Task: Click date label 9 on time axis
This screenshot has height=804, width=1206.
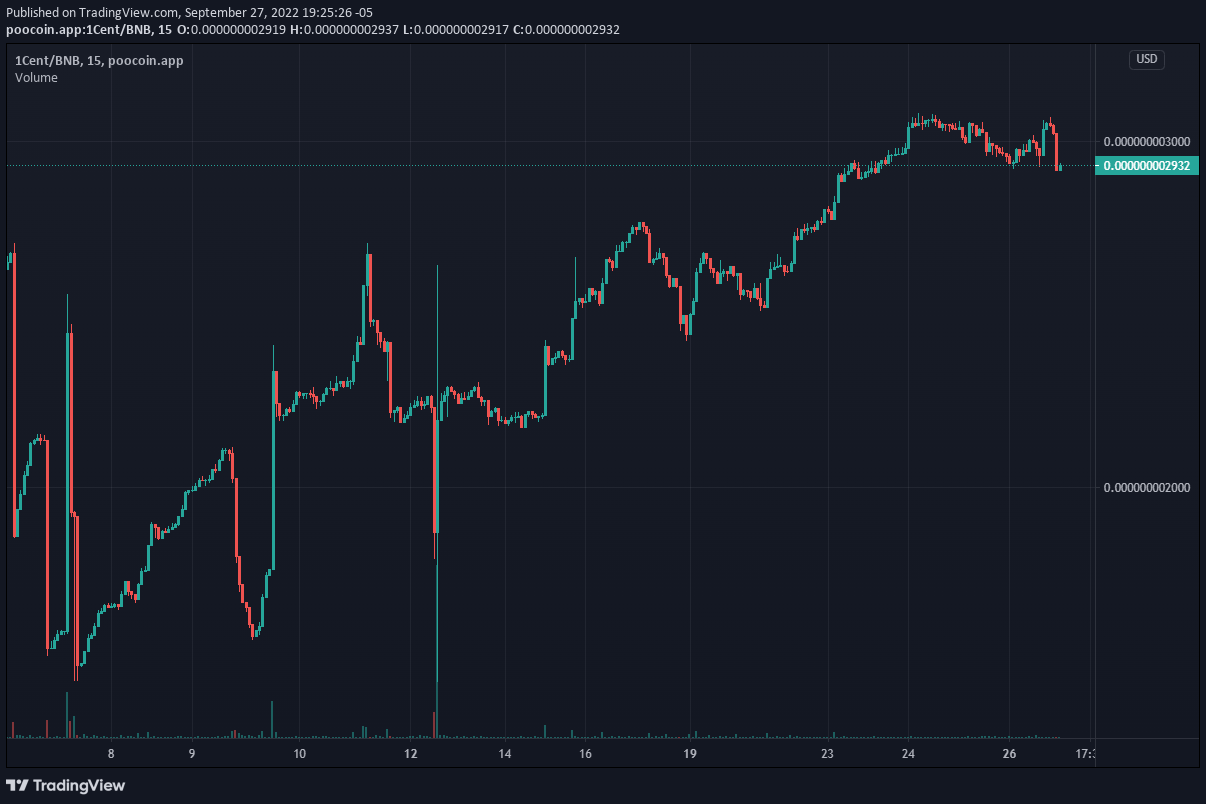Action: (191, 753)
